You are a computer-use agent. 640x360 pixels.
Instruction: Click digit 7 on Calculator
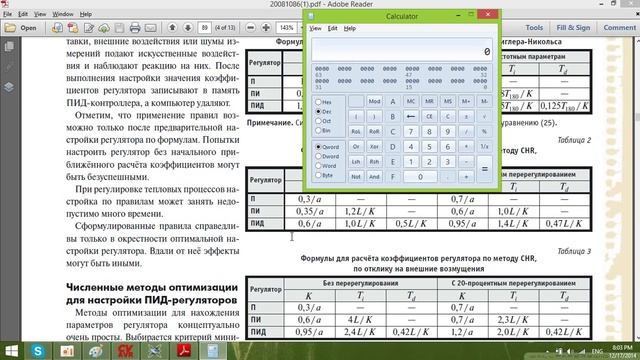411,131
